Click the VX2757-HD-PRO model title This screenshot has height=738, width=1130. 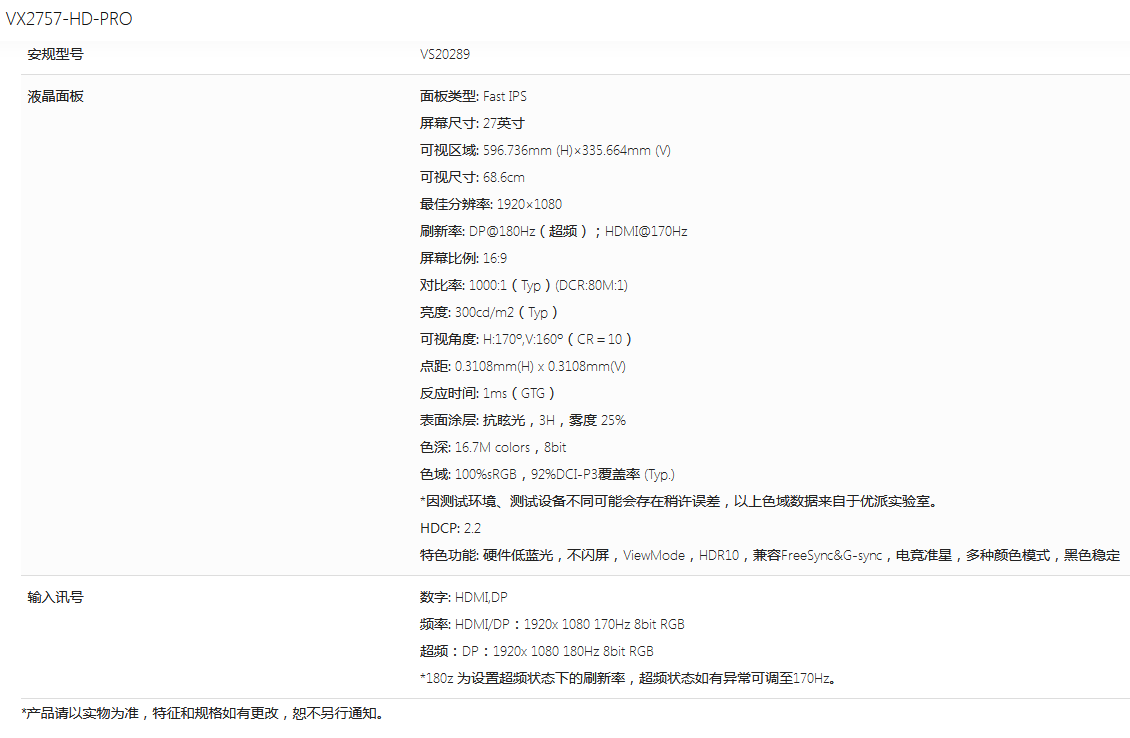(x=69, y=19)
